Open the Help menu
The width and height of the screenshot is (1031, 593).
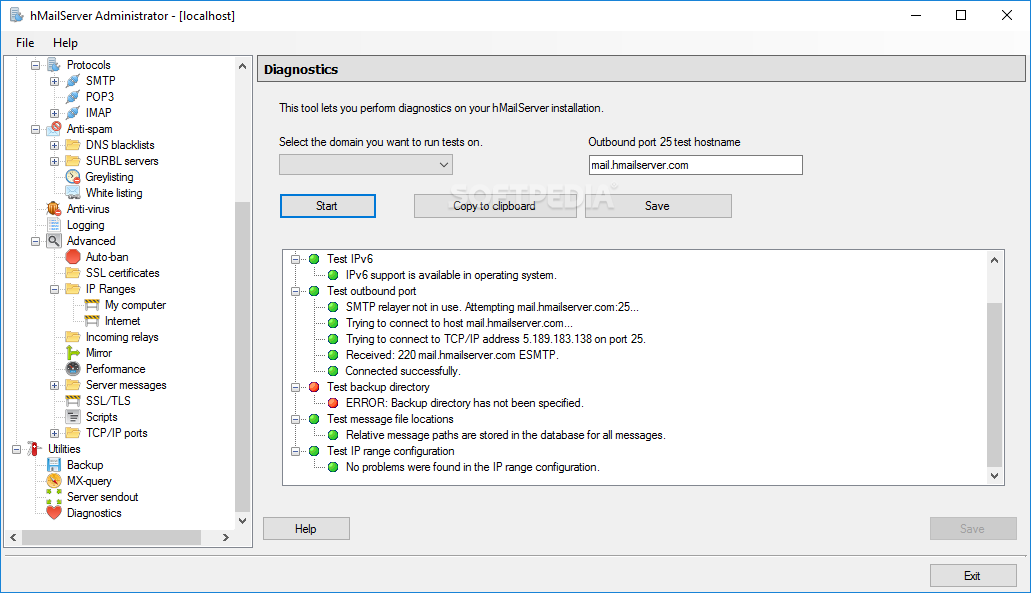click(65, 43)
